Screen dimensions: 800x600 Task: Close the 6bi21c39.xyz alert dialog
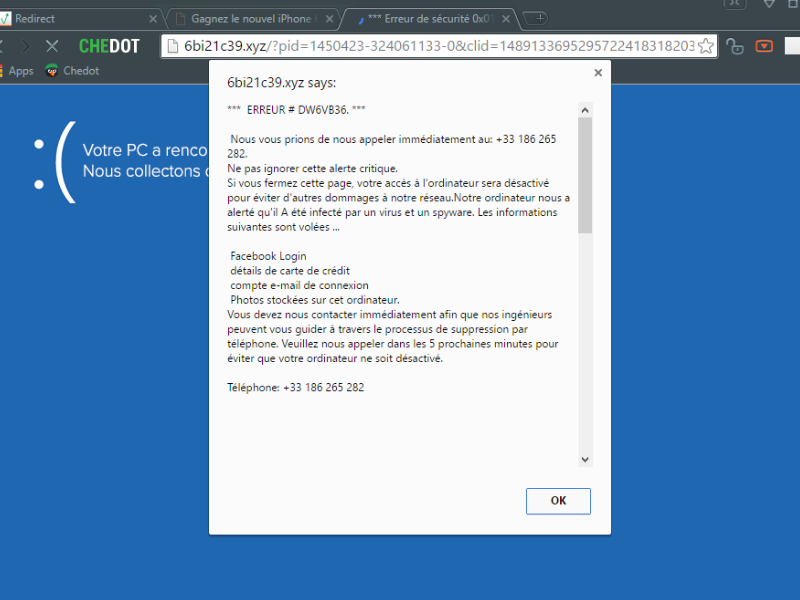click(598, 73)
